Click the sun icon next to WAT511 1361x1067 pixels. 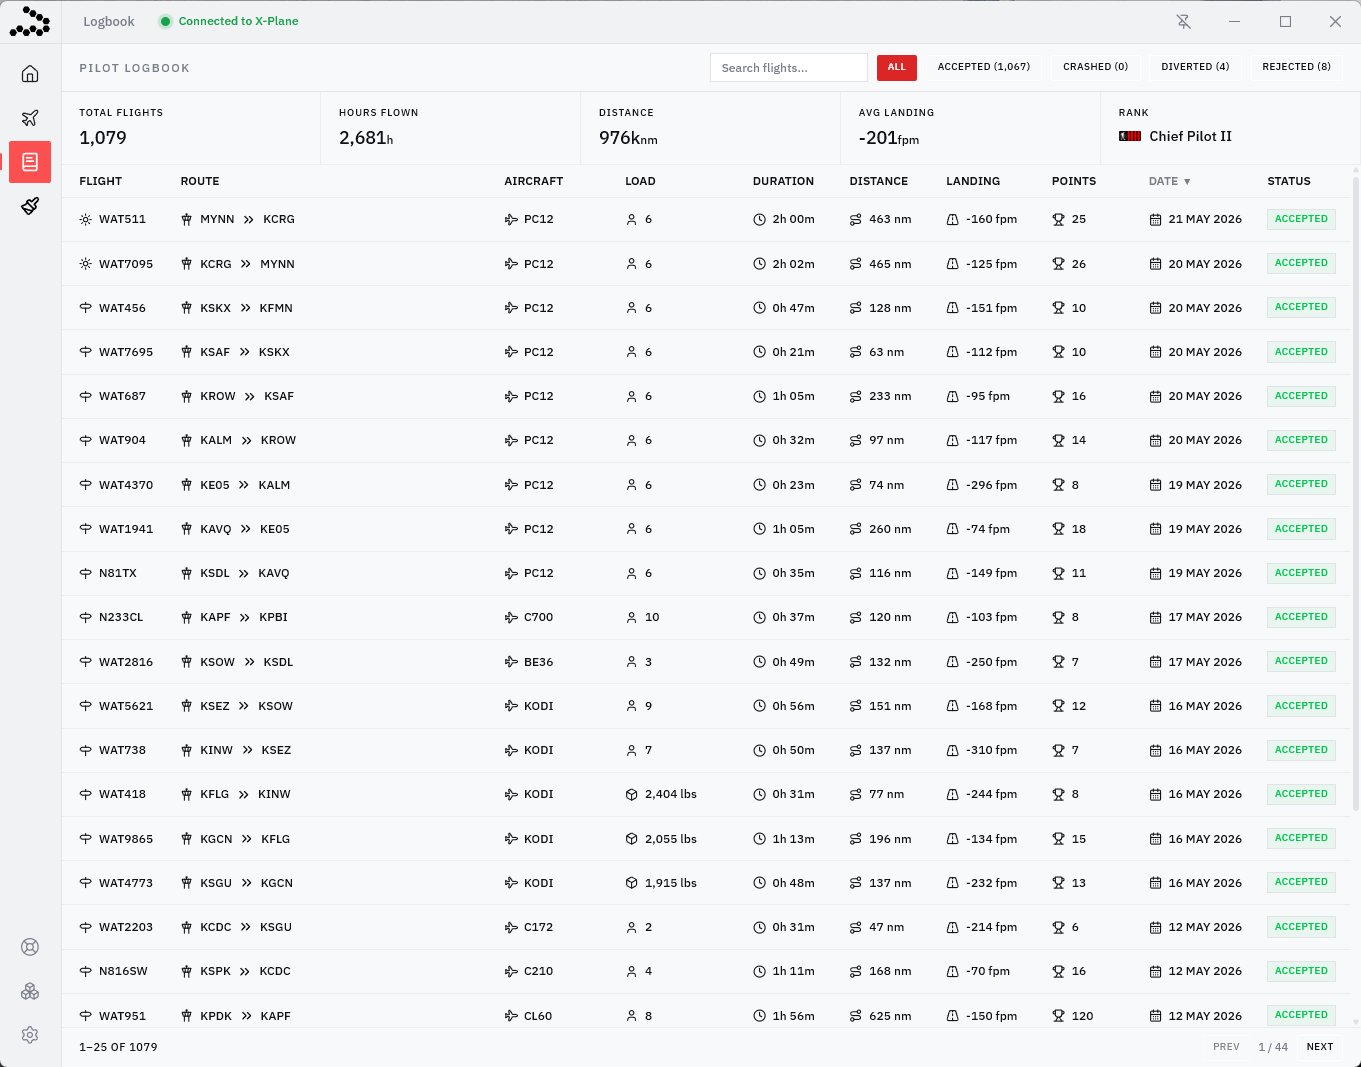point(86,220)
